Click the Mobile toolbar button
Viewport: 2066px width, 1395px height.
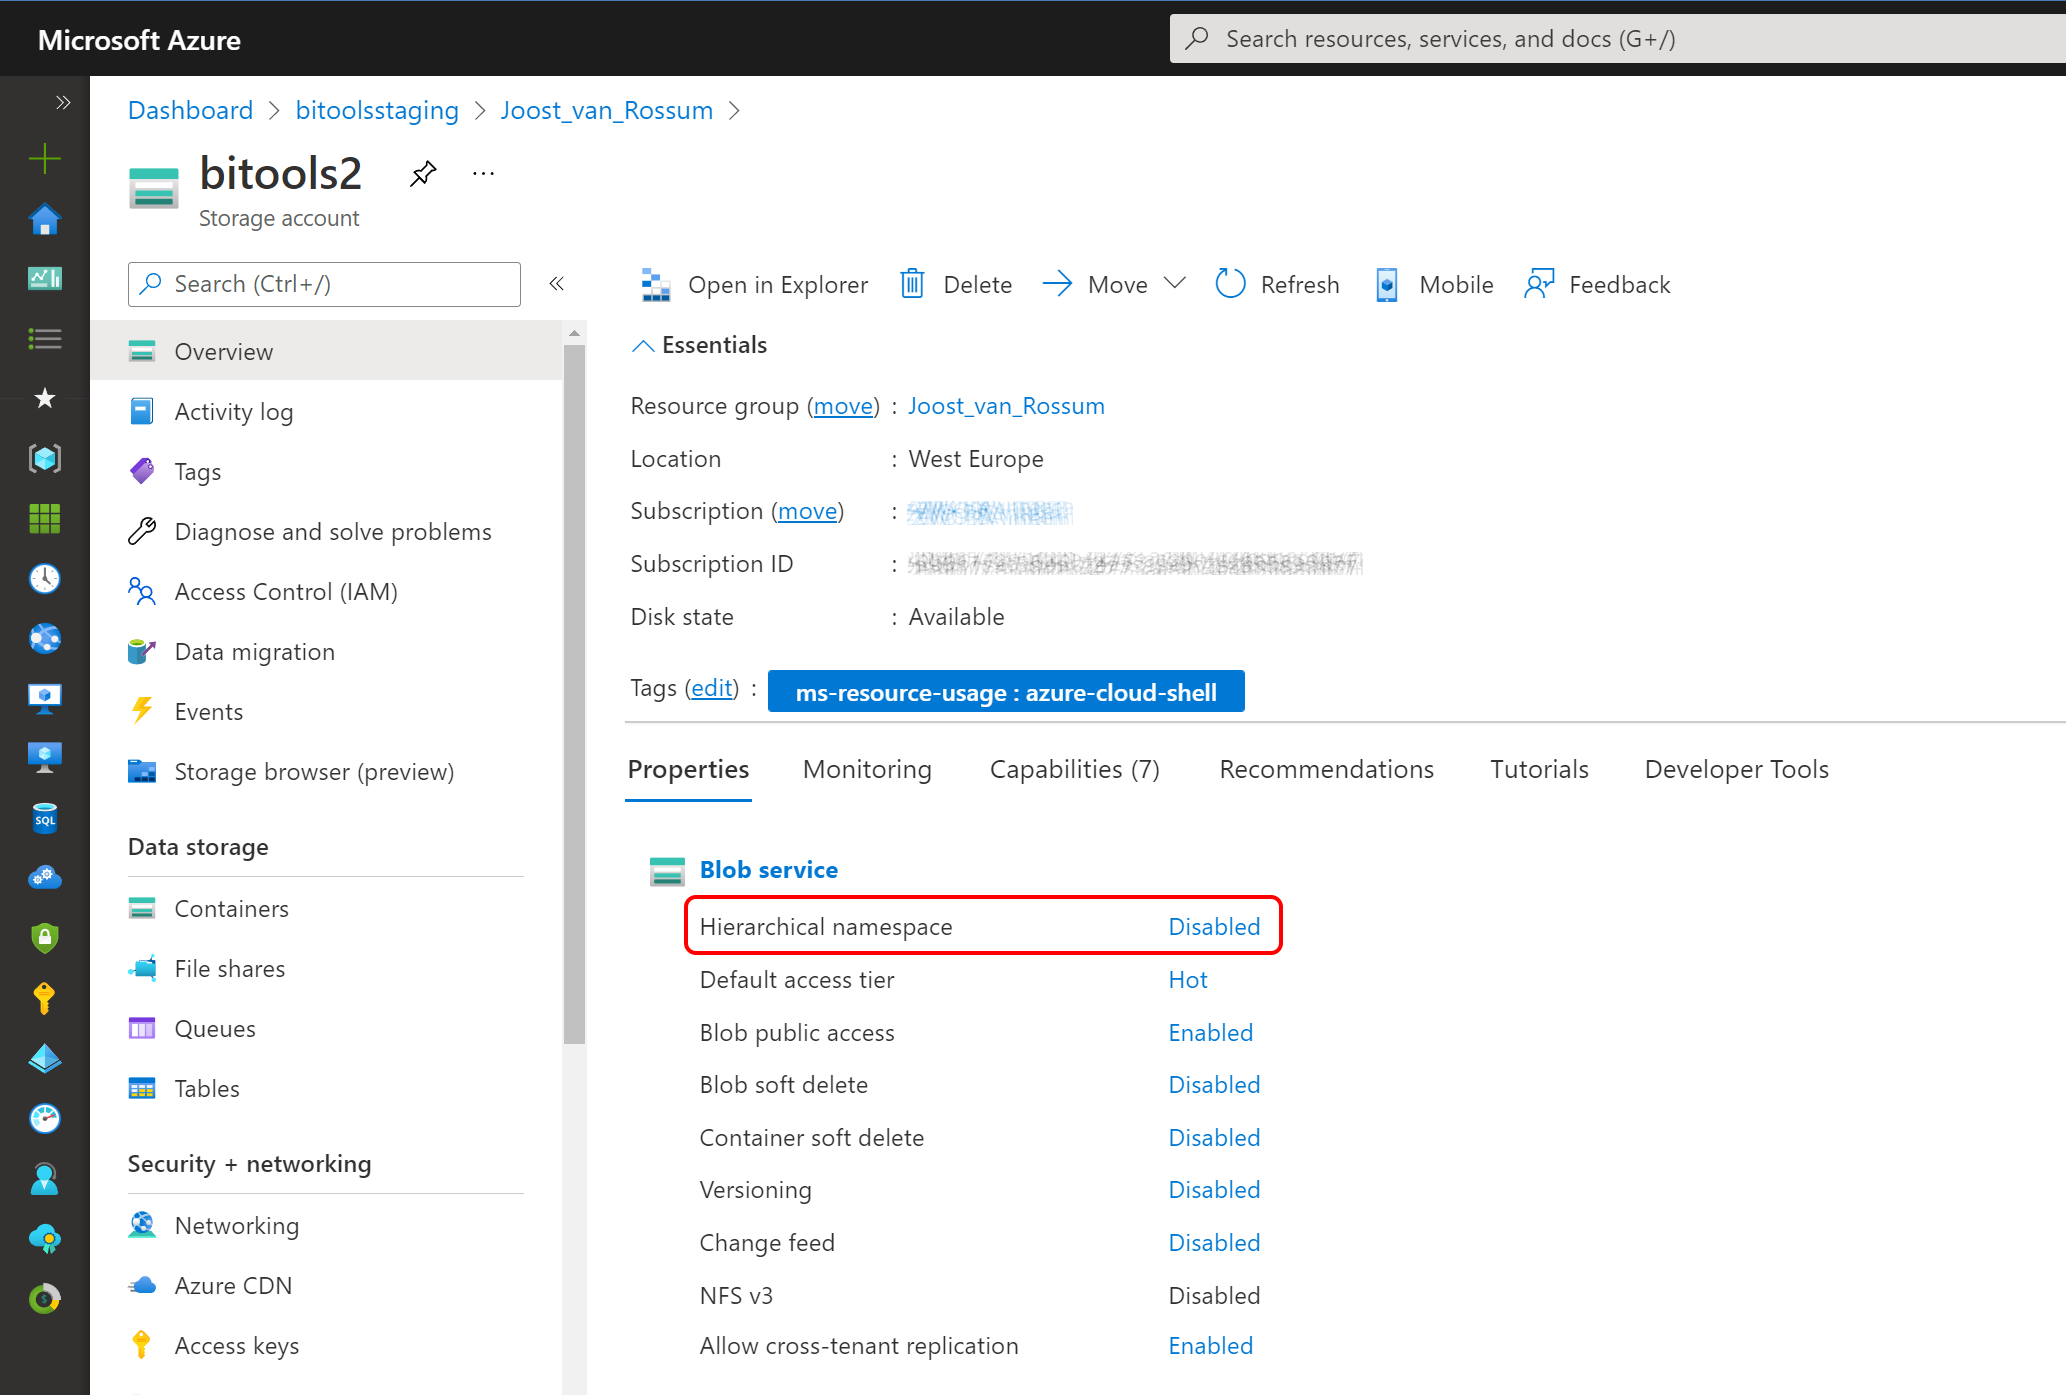[1434, 285]
